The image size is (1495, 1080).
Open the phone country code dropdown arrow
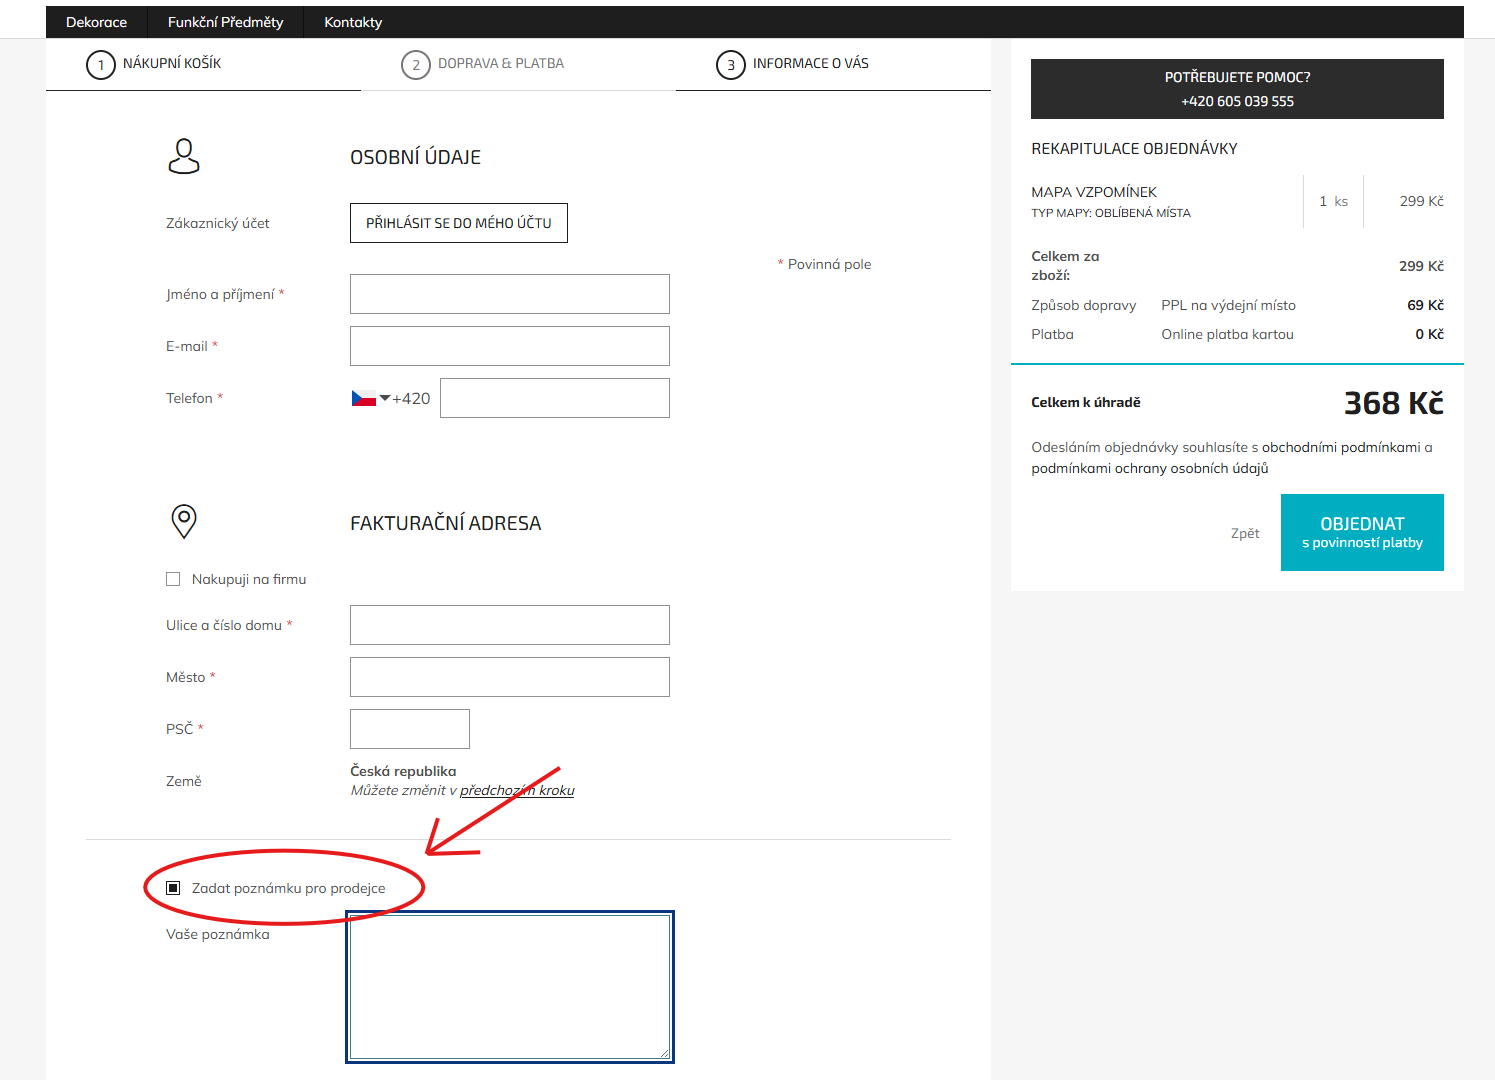click(385, 398)
